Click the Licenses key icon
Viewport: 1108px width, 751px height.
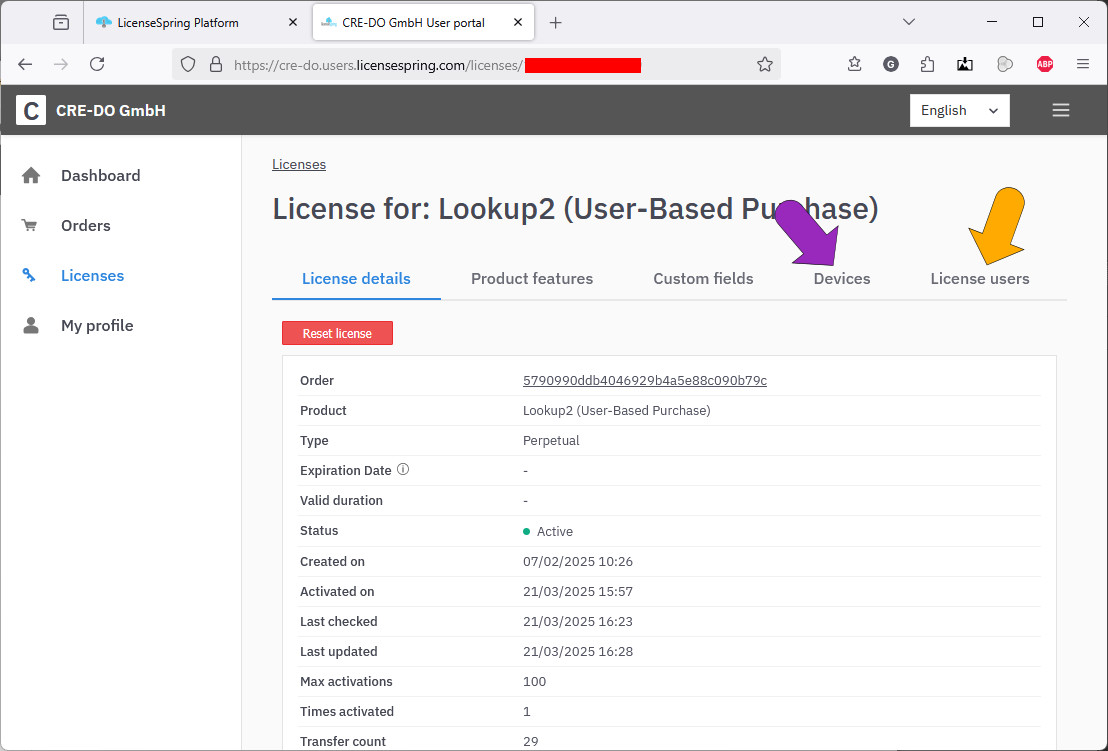coord(29,275)
